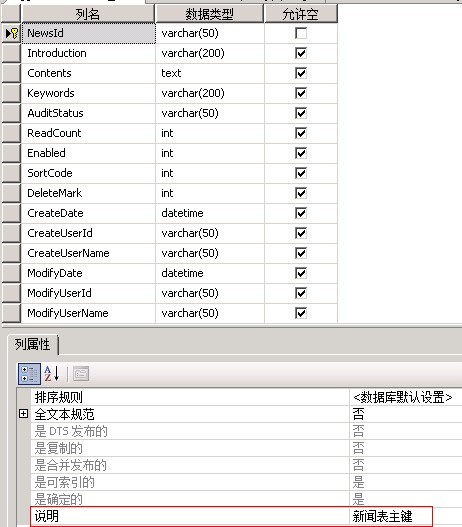Click the Alphabetical A-Z sort icon
This screenshot has height=527, width=462.
[52, 374]
